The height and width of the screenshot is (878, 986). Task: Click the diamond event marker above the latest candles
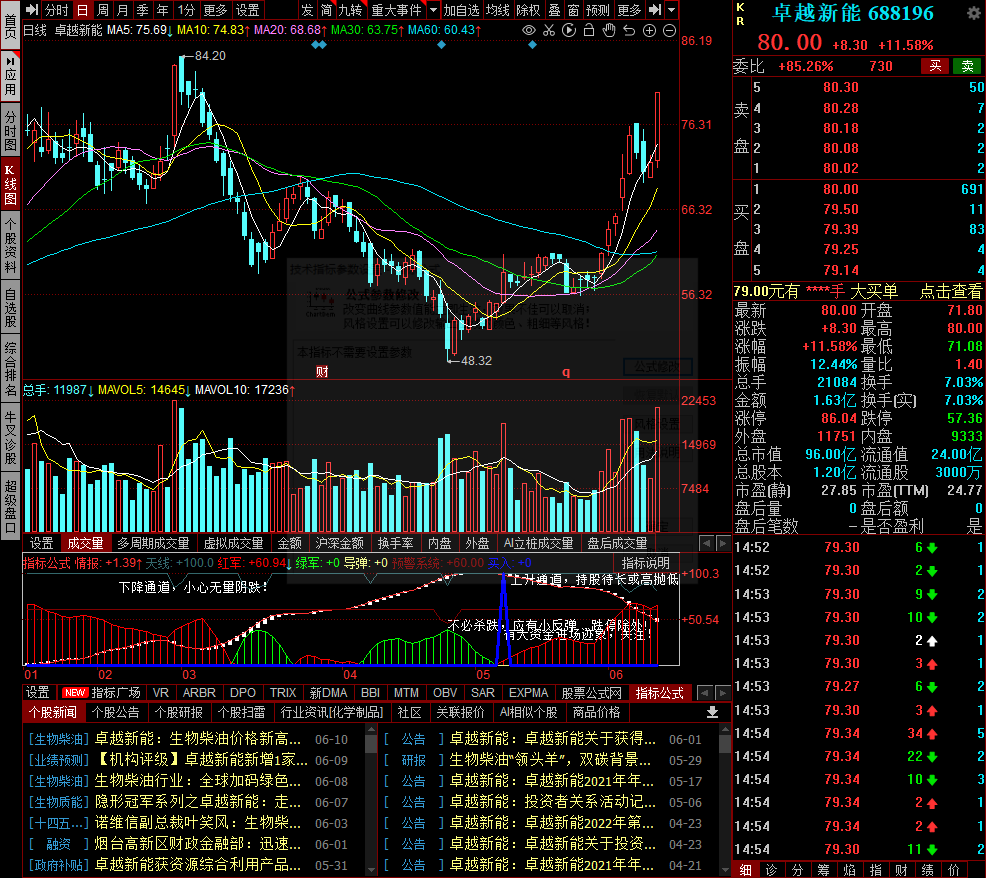[x=533, y=45]
